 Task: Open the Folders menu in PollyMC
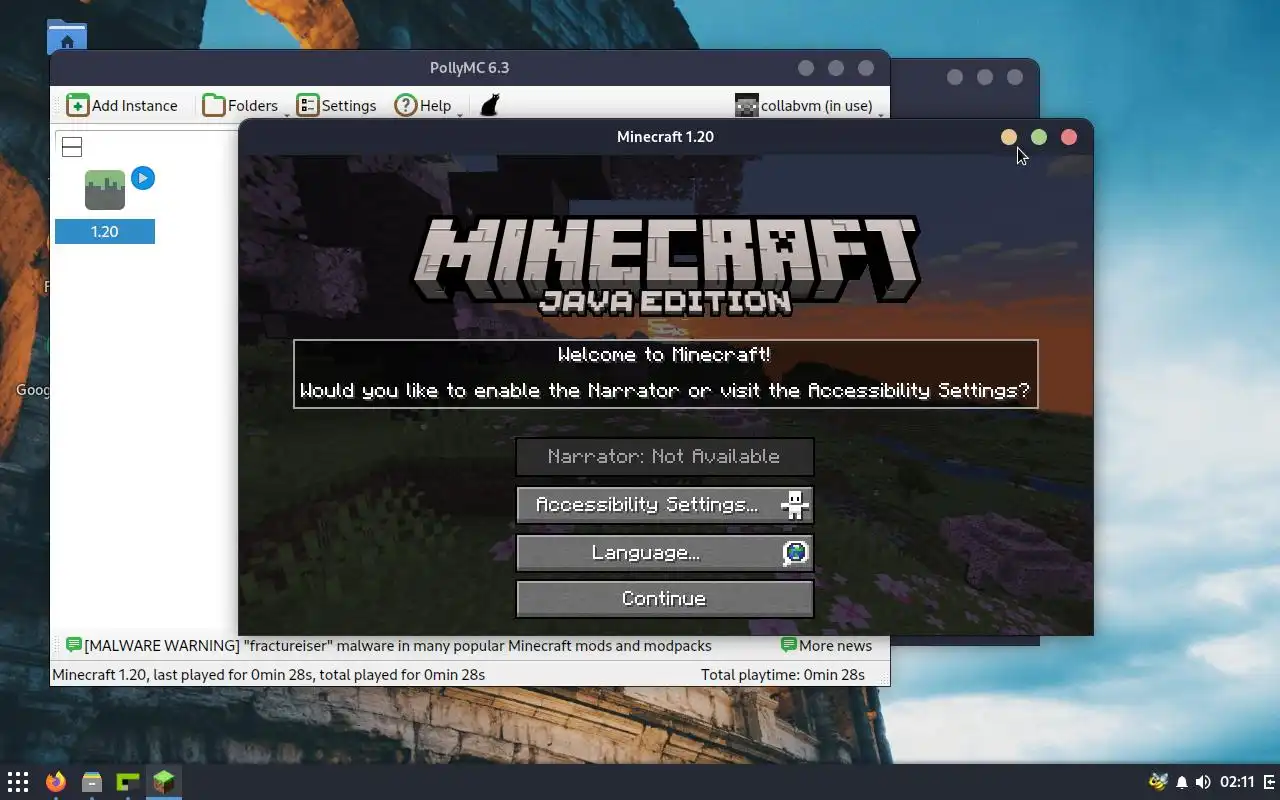tap(240, 105)
